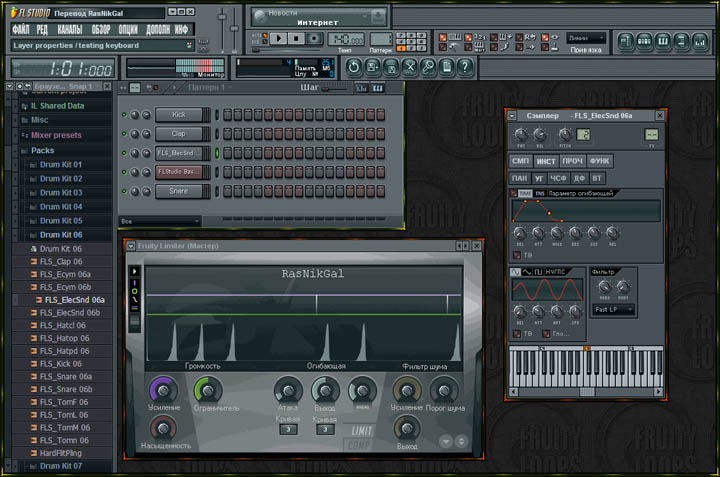Click the microphone shortcut icon

[428, 67]
